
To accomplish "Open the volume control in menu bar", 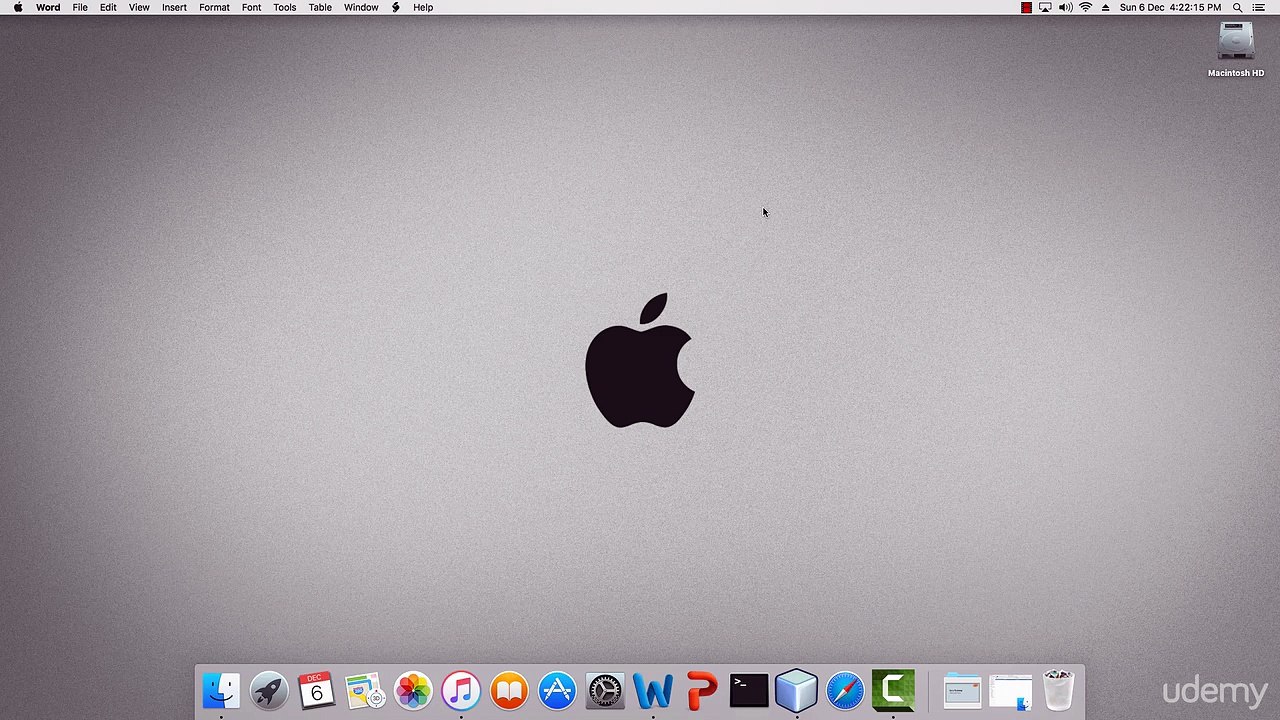I will point(1065,8).
